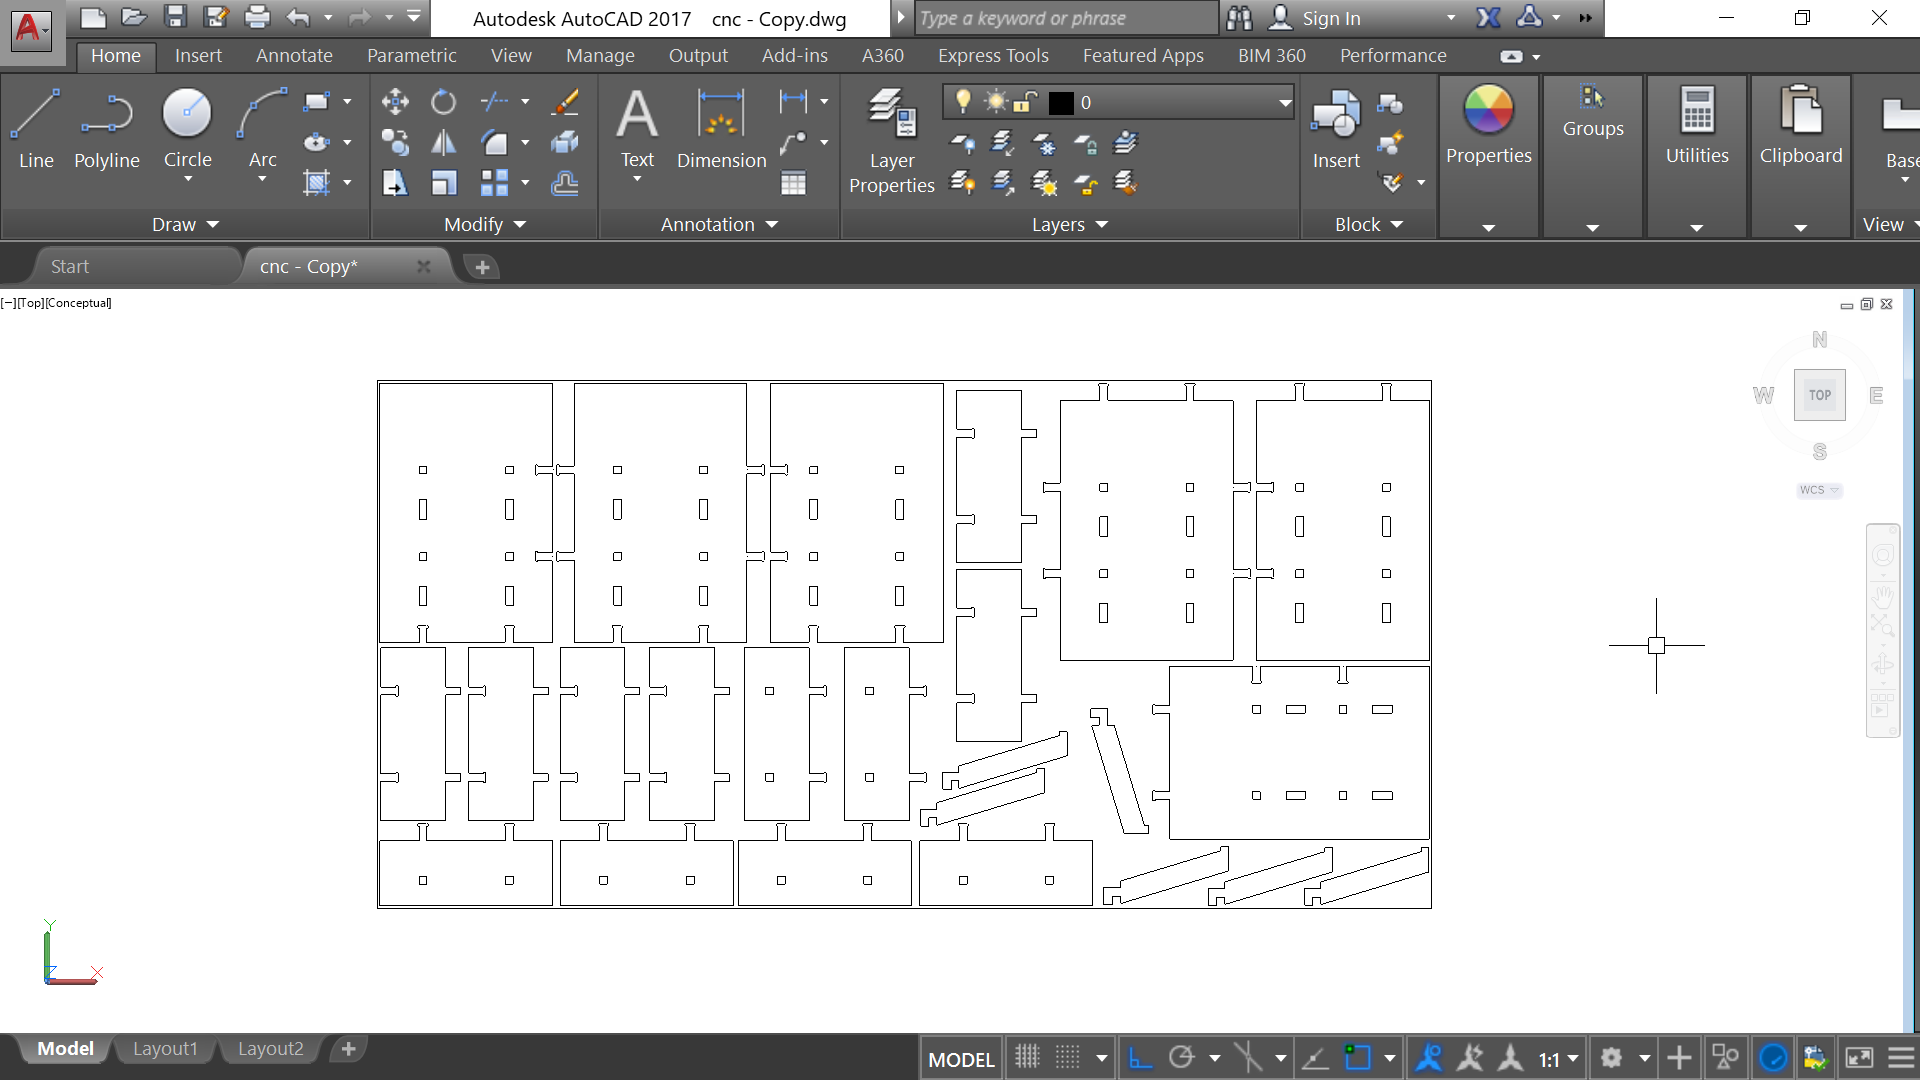Toggle ortho mode in status bar
1920x1080 pixels.
pyautogui.click(x=1140, y=1057)
